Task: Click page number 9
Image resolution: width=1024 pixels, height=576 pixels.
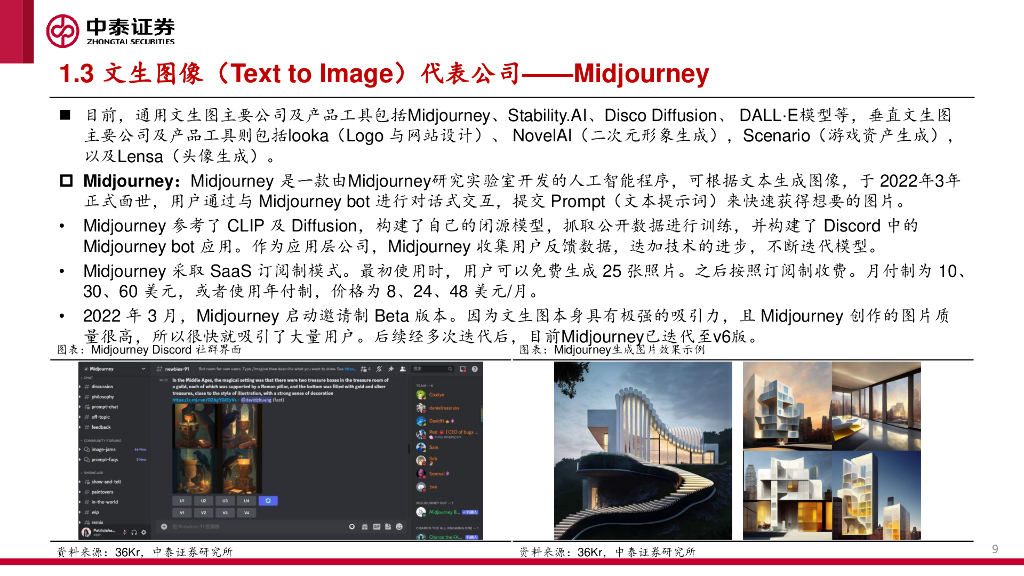Action: point(995,549)
